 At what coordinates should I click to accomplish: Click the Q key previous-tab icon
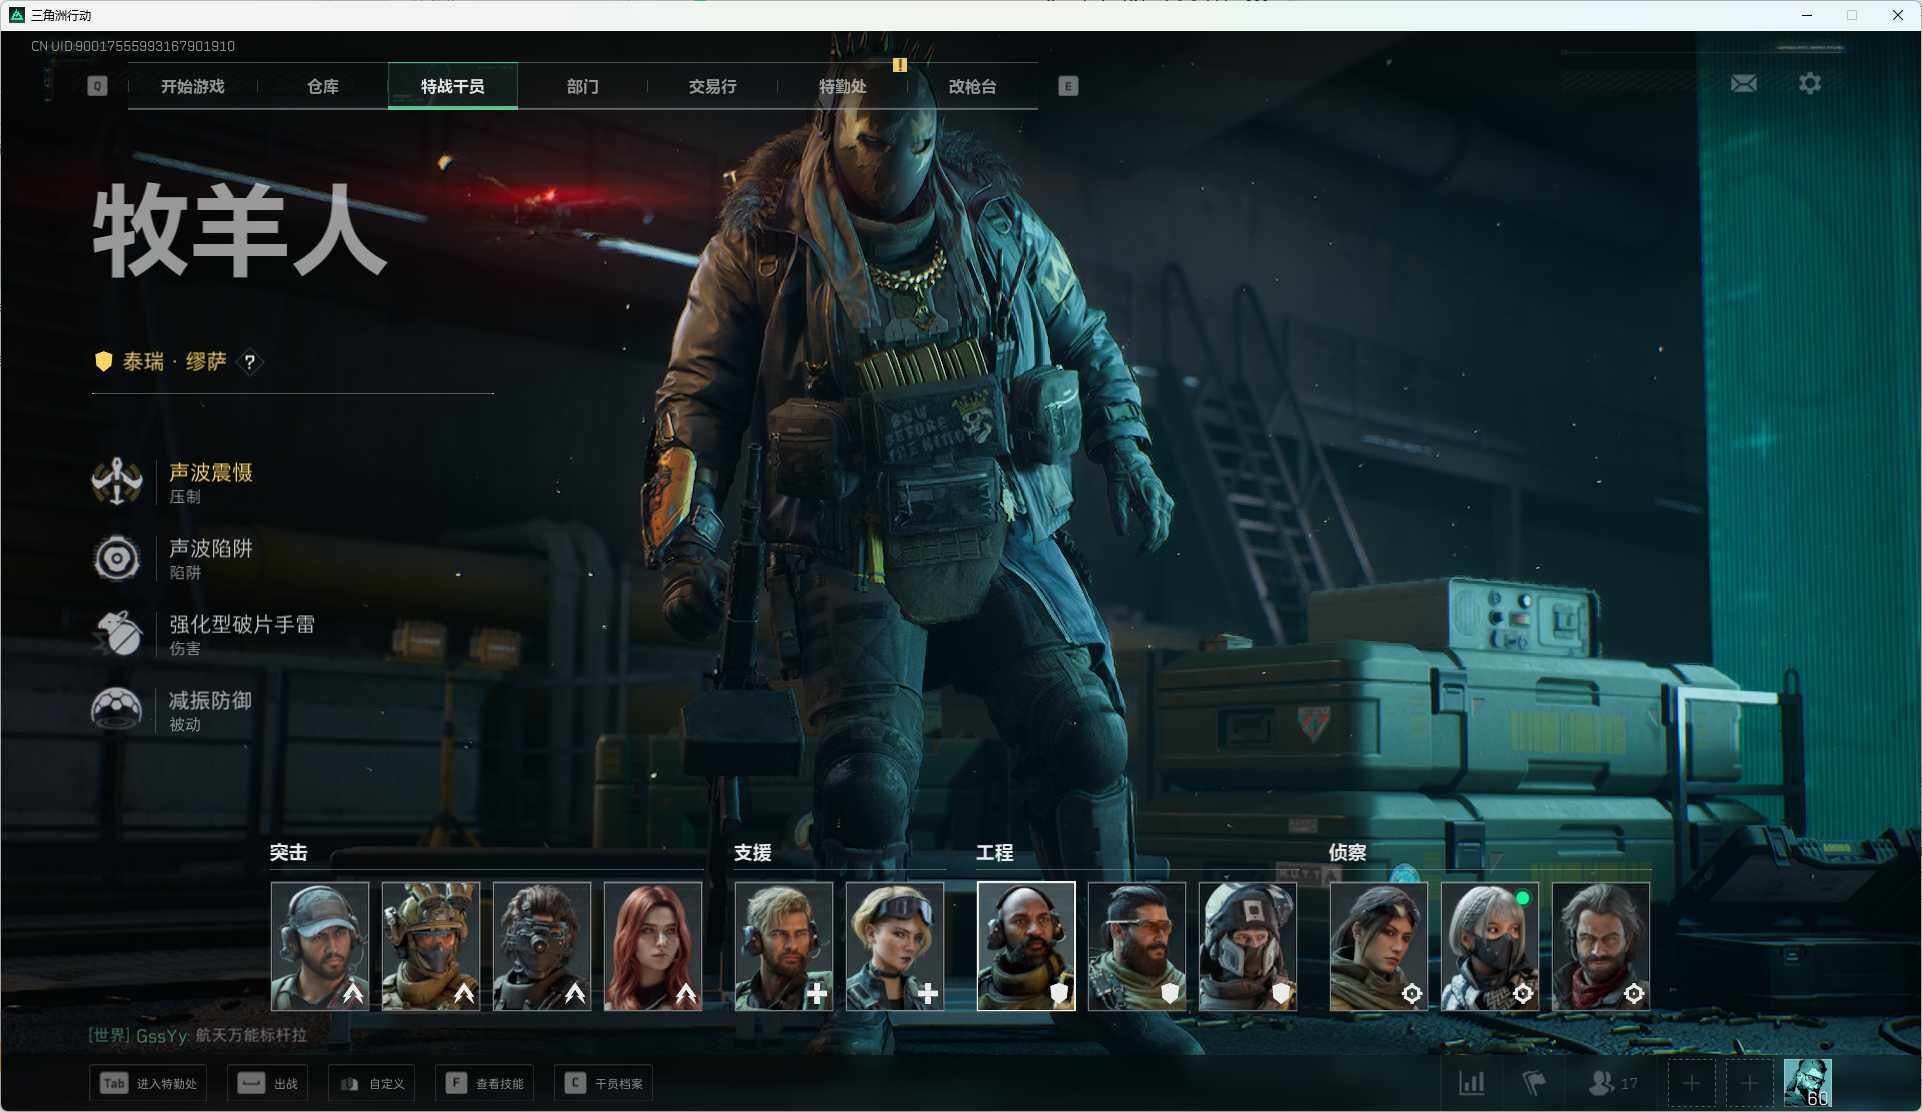(x=97, y=86)
